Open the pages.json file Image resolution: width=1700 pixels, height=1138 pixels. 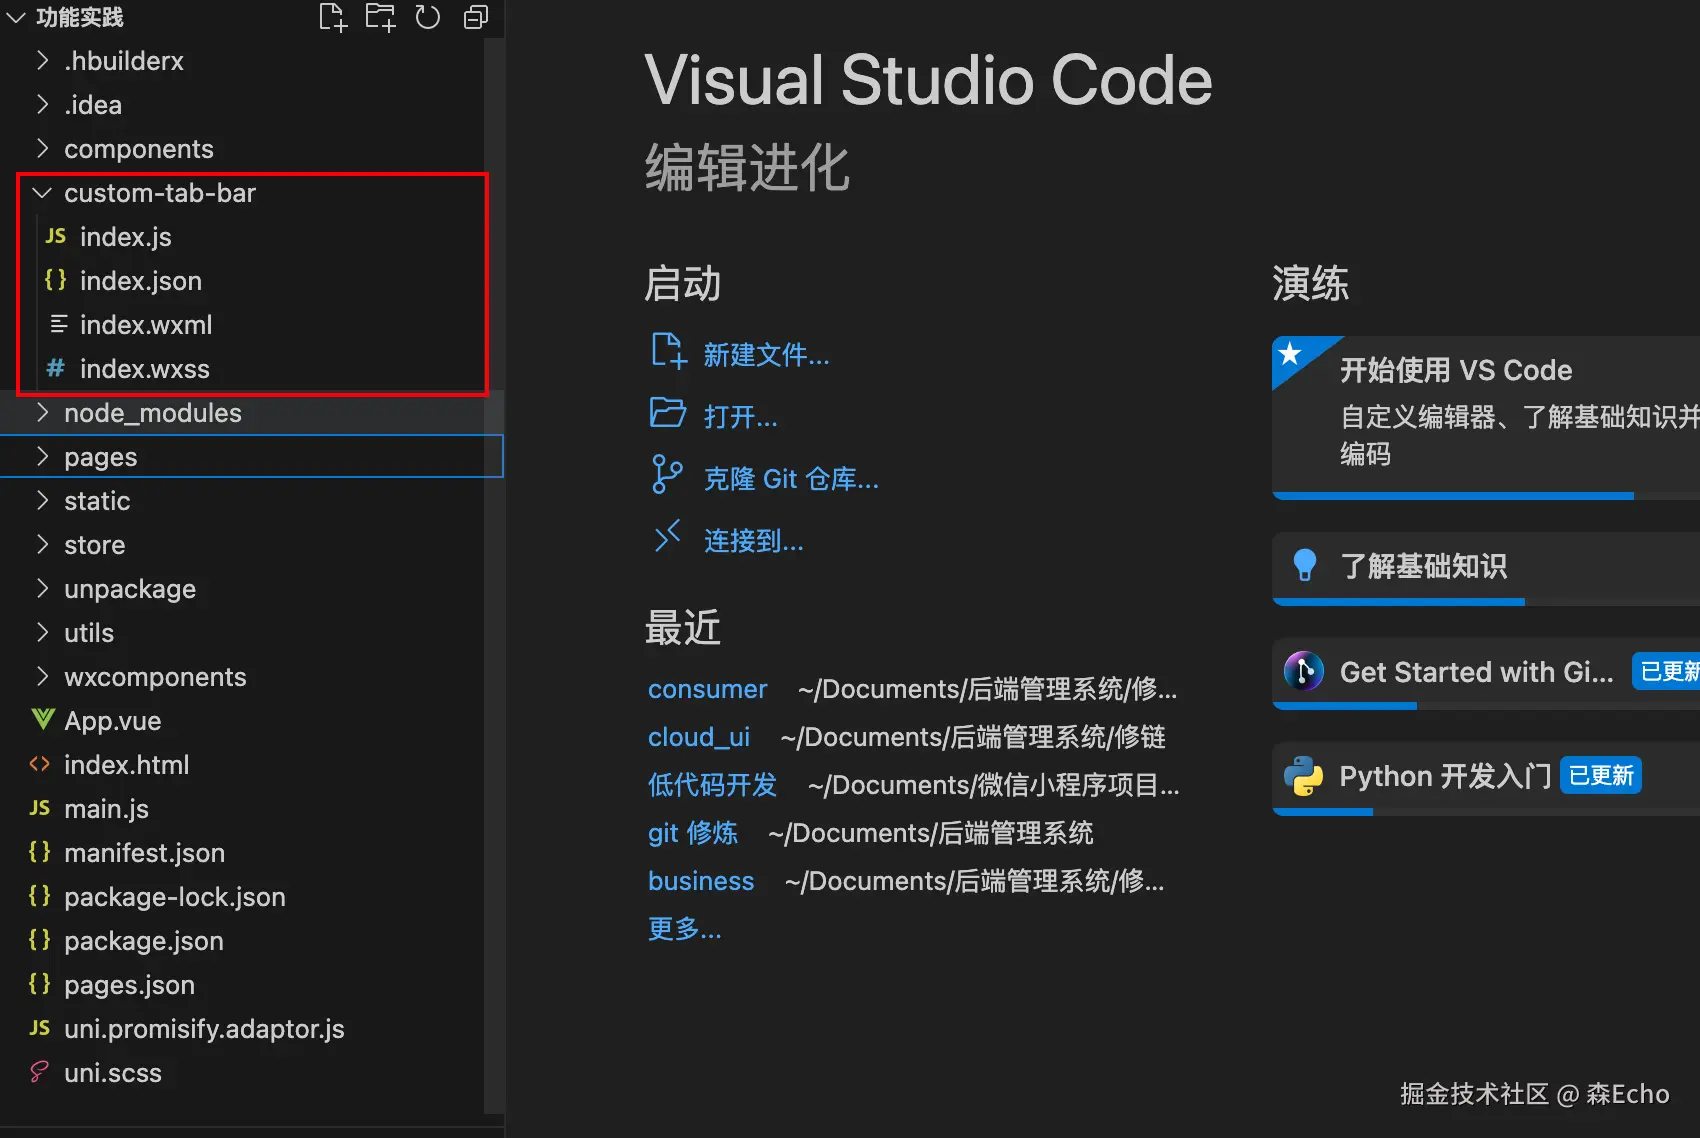[x=130, y=985]
